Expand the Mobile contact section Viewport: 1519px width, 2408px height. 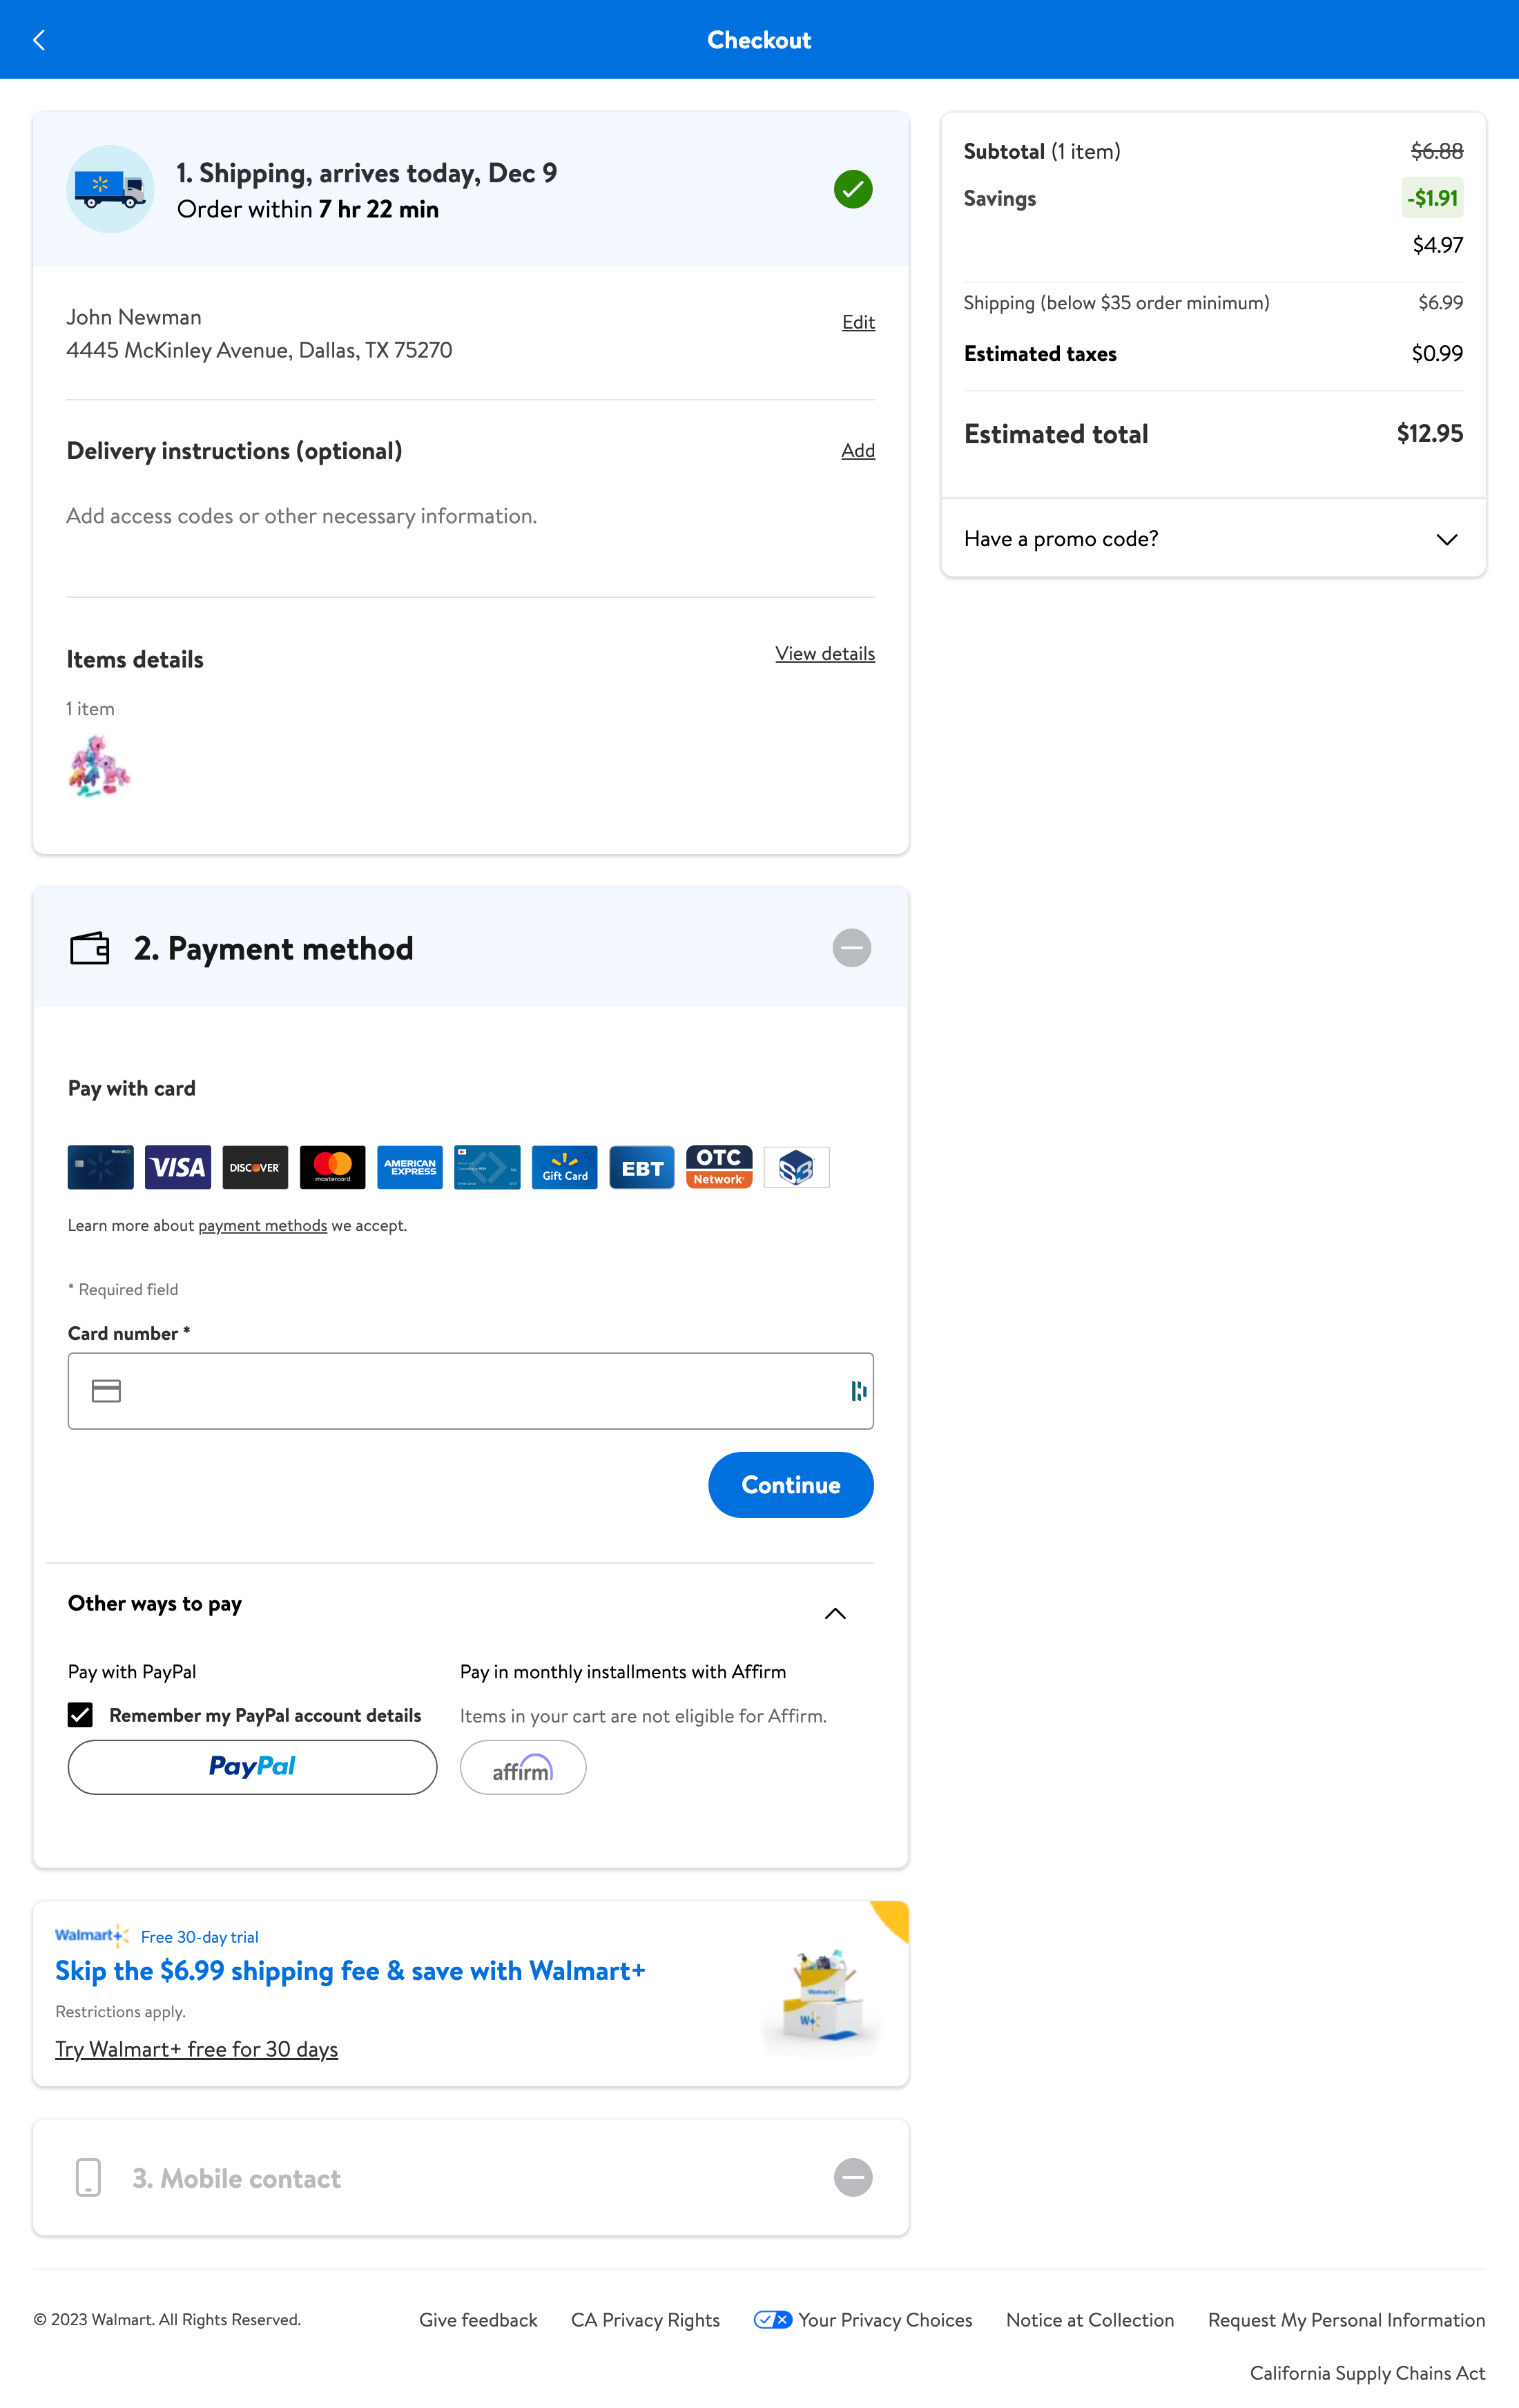pyautogui.click(x=852, y=2177)
